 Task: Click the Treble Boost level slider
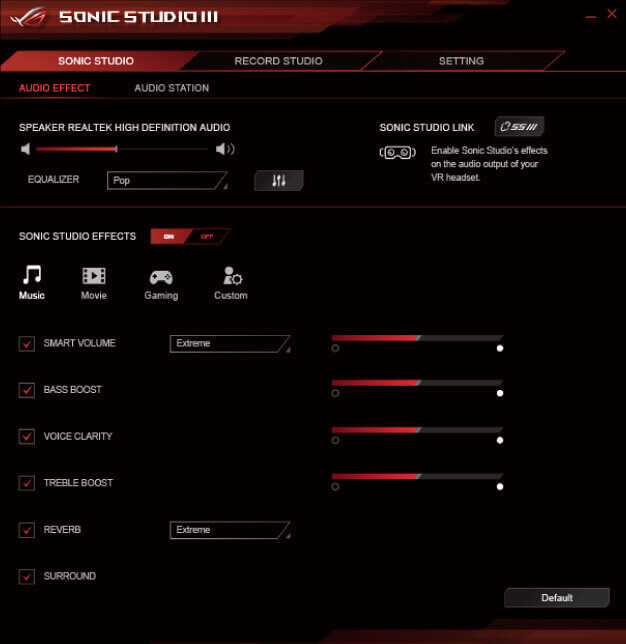(x=417, y=476)
